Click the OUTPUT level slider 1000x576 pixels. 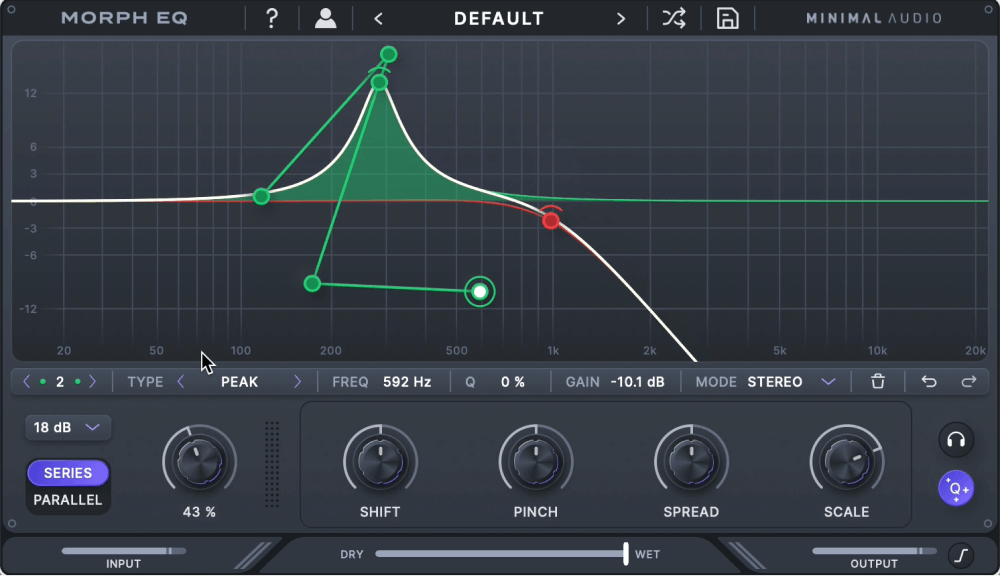pos(874,551)
